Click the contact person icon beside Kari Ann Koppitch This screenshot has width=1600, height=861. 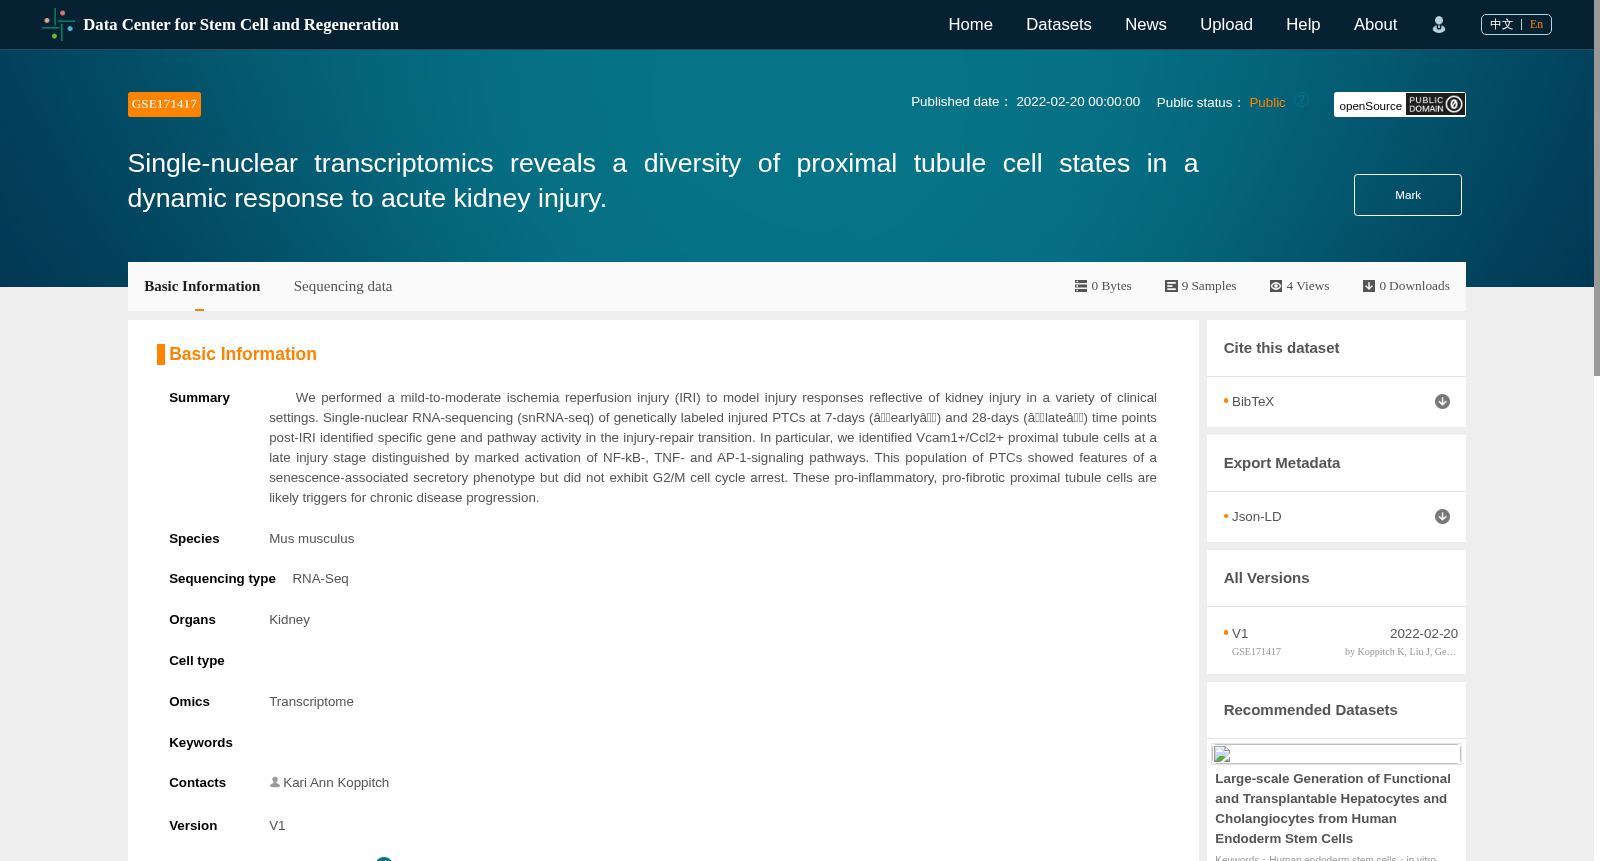275,782
